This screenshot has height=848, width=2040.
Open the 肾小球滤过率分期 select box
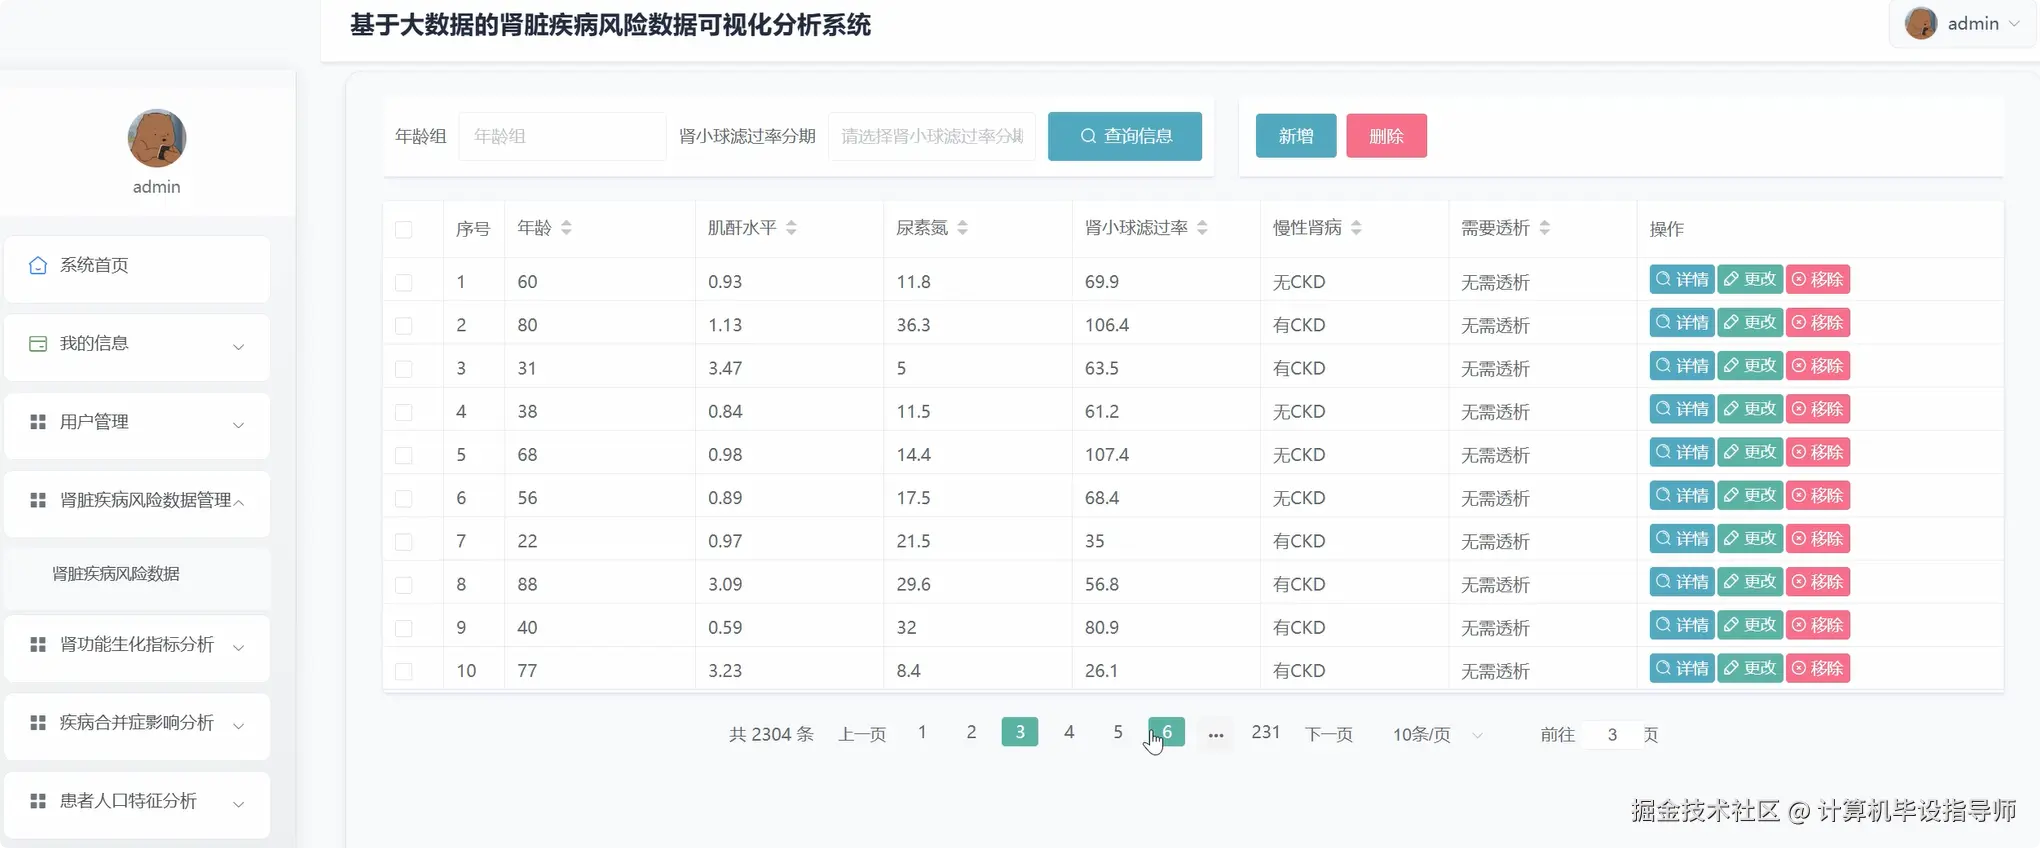[932, 136]
